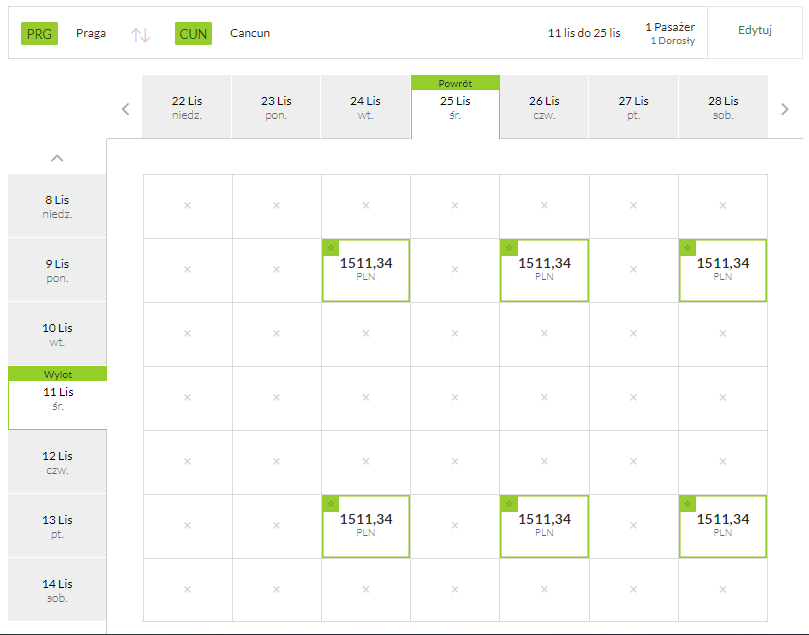809x635 pixels.
Task: Click star icon on 9 Lis / 24 Lis fare
Action: pyautogui.click(x=331, y=248)
